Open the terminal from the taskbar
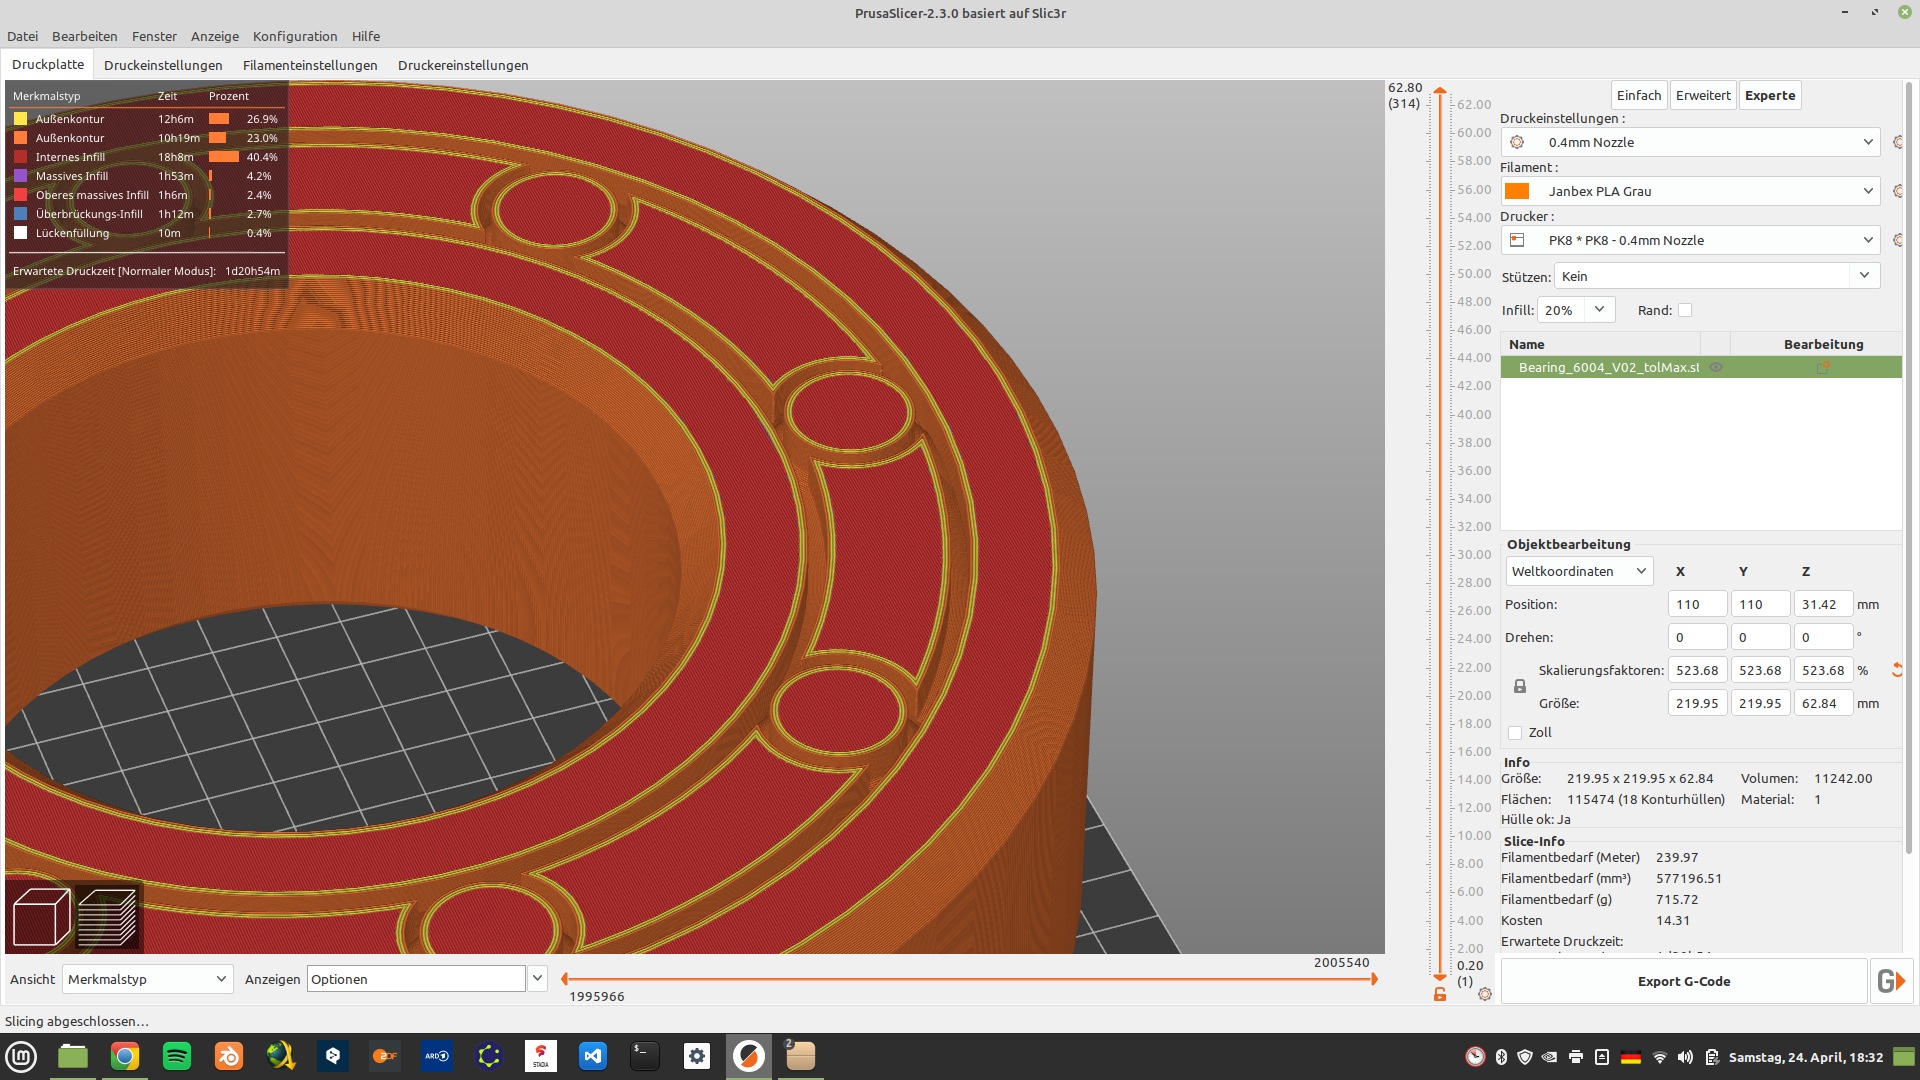1920x1080 pixels. pyautogui.click(x=645, y=1056)
